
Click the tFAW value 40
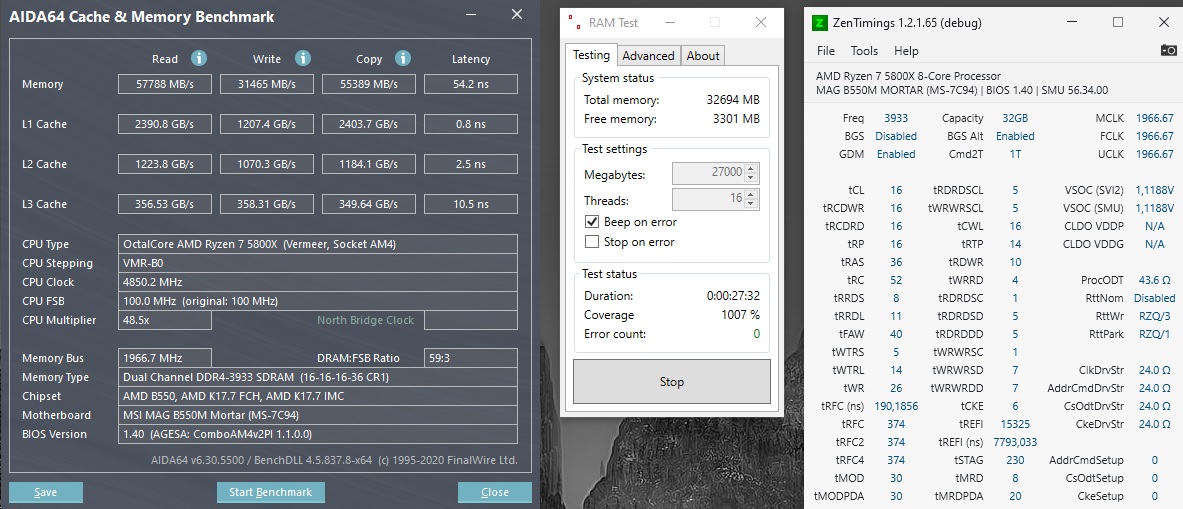896,334
